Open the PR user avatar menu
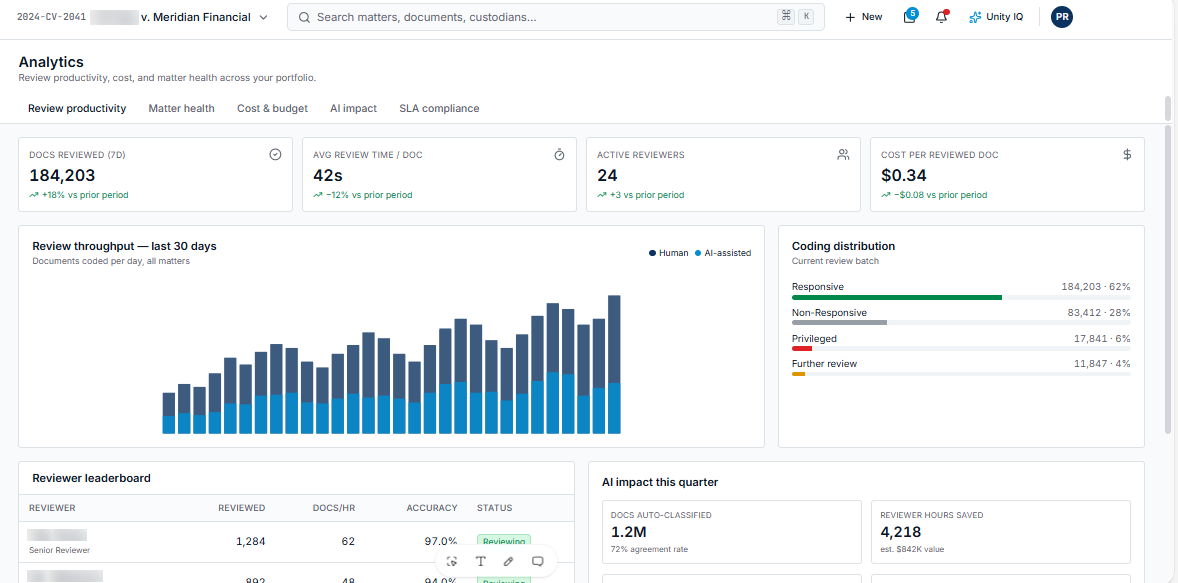Image resolution: width=1178 pixels, height=583 pixels. pyautogui.click(x=1062, y=17)
